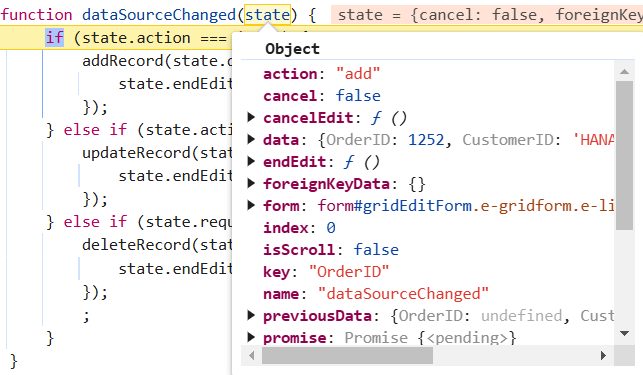Expand the previousData property
This screenshot has height=375, width=643.
251,316
